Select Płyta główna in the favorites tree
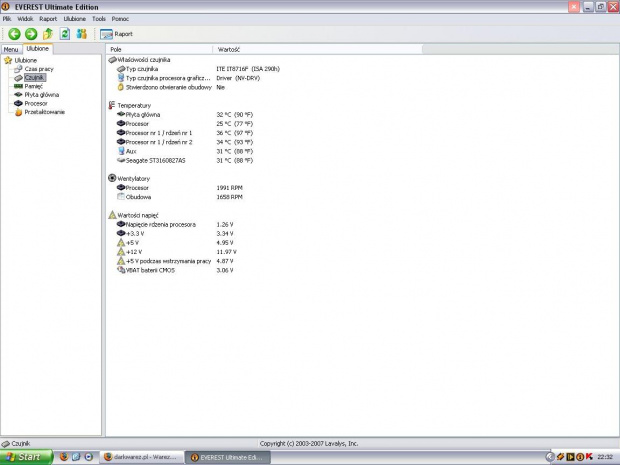 40,95
